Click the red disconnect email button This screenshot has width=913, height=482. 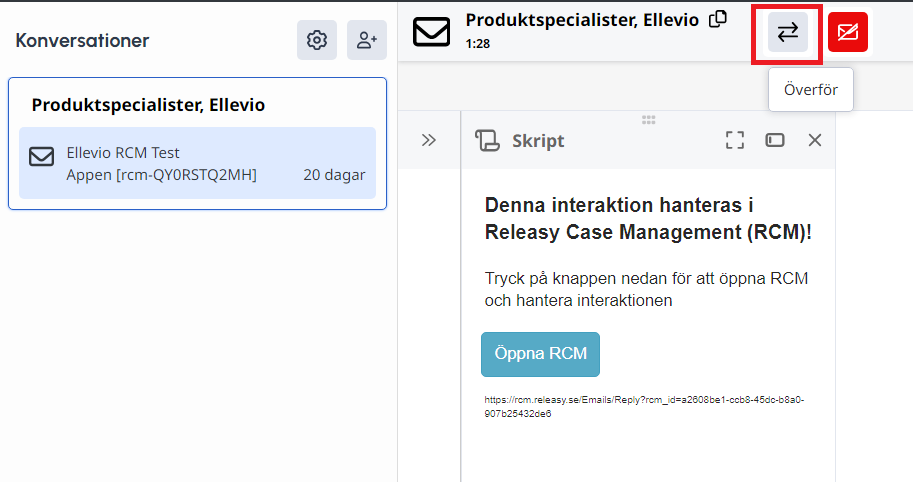pos(848,32)
